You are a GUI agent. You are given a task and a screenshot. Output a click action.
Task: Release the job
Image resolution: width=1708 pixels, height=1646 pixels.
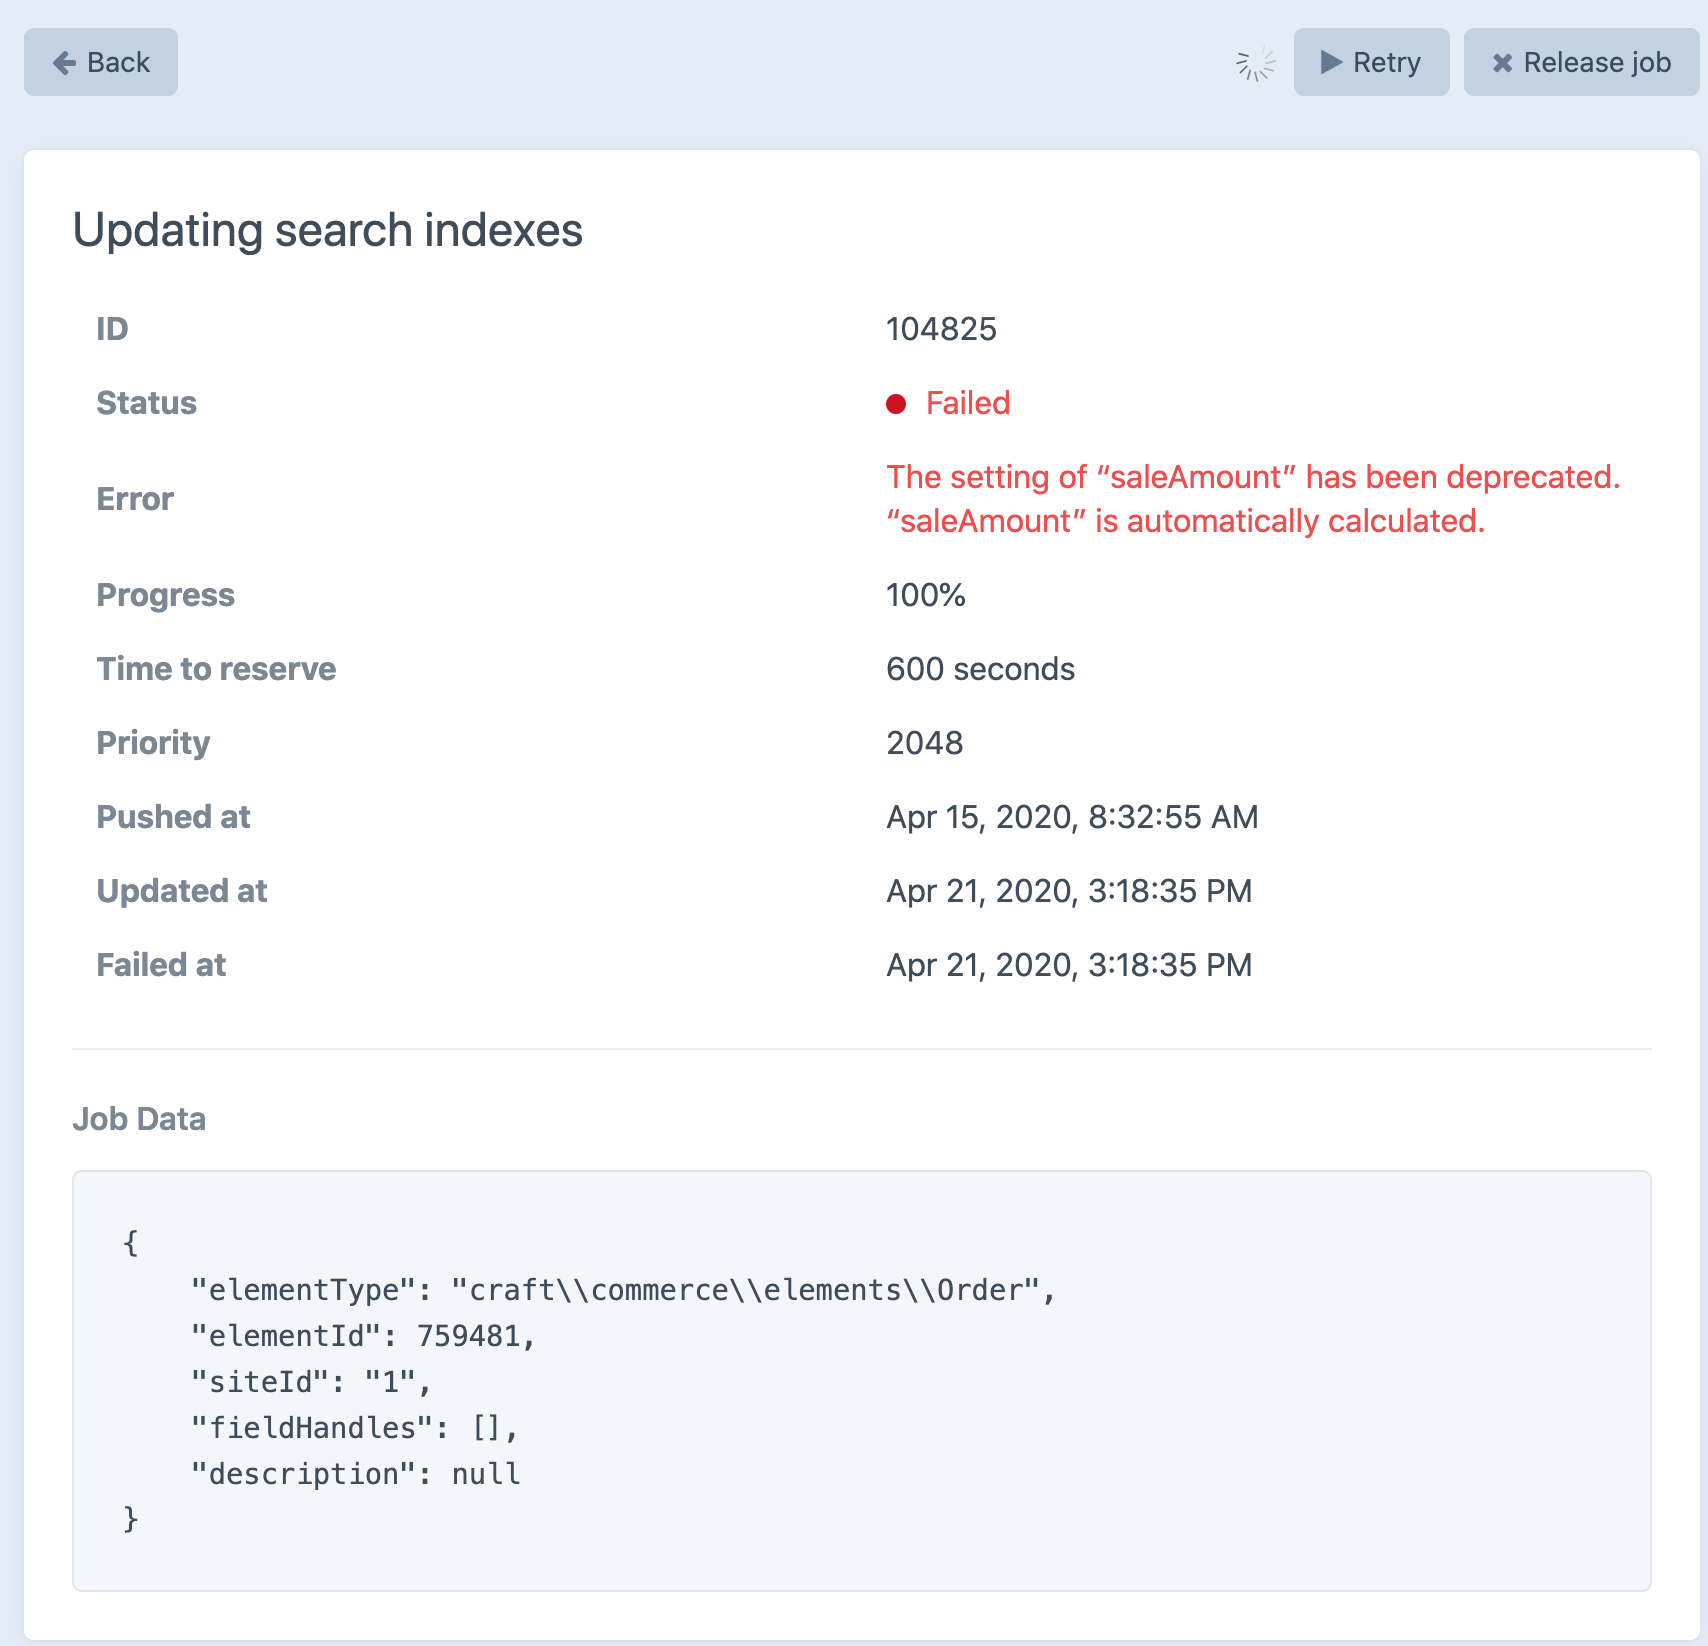coord(1581,62)
